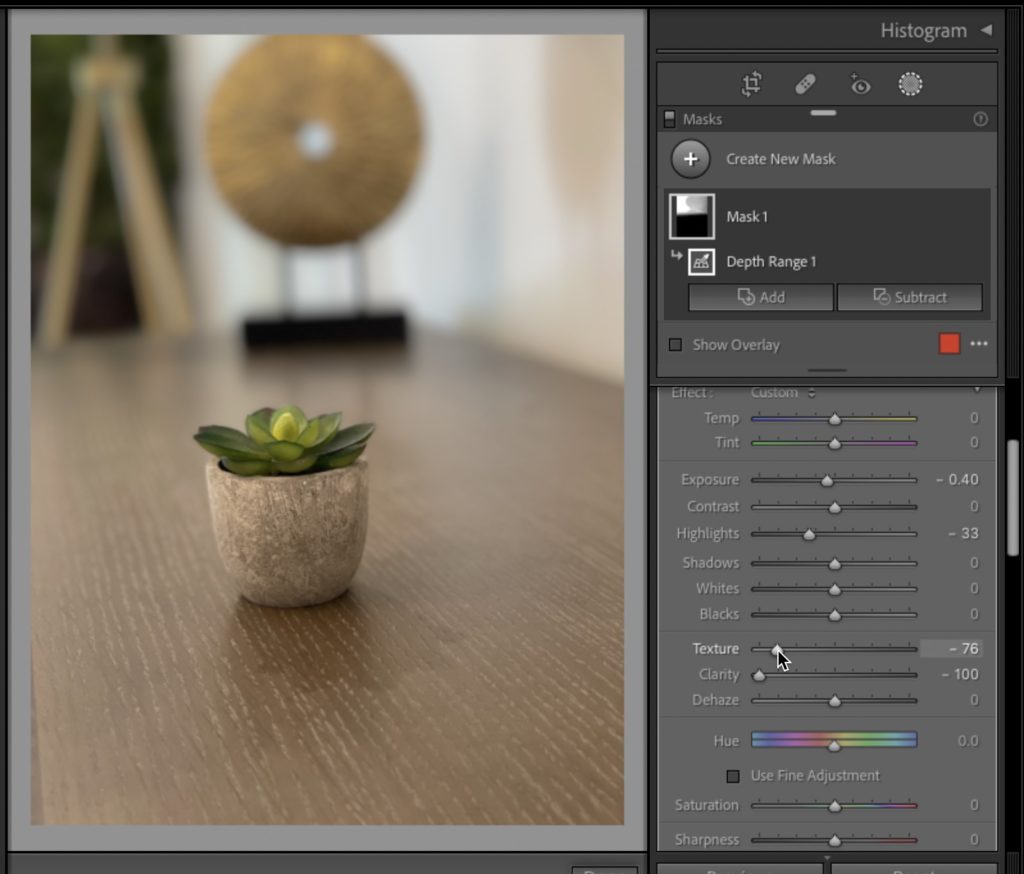
Task: Open the Effect Custom preset dropdown
Action: (782, 393)
